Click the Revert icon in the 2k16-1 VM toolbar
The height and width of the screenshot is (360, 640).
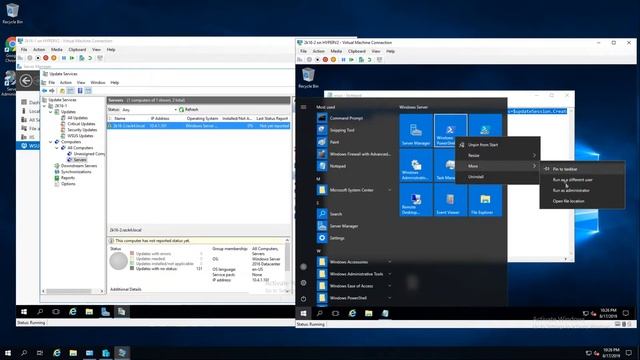[90, 58]
